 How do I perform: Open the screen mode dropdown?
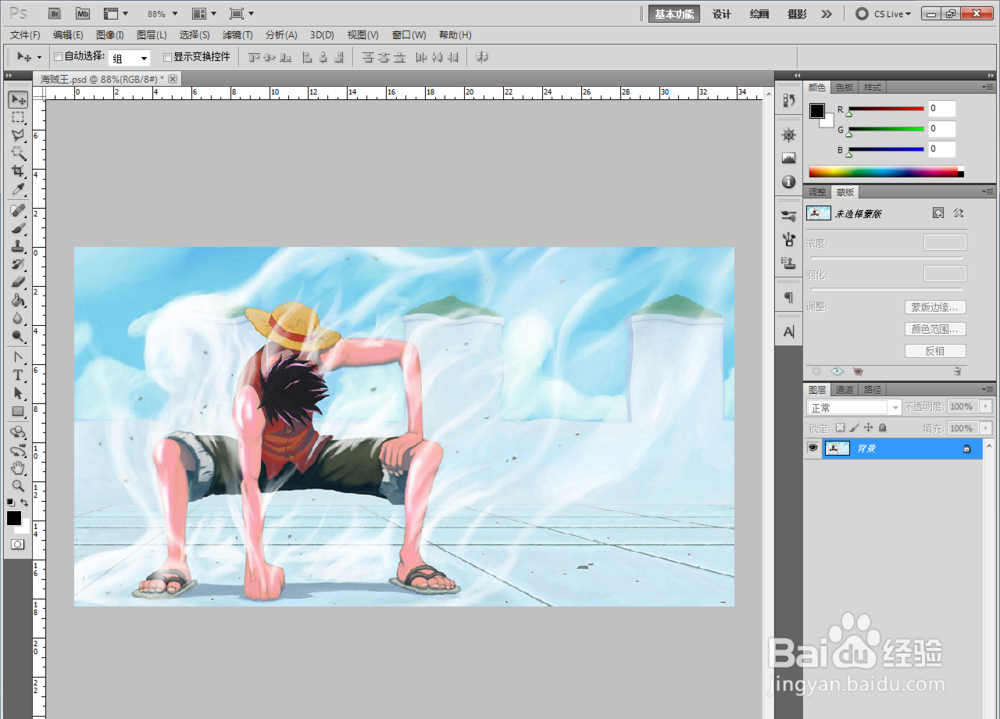pyautogui.click(x=242, y=13)
